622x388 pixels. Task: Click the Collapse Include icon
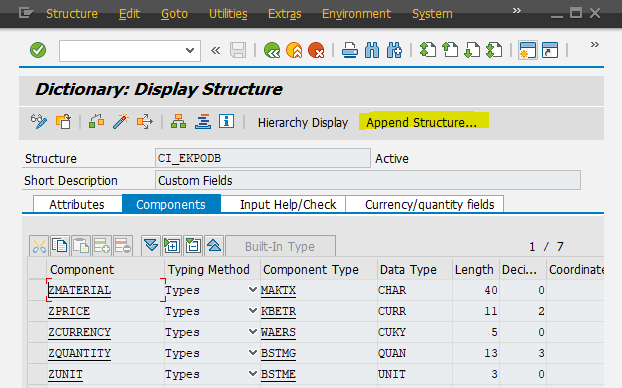click(x=193, y=246)
